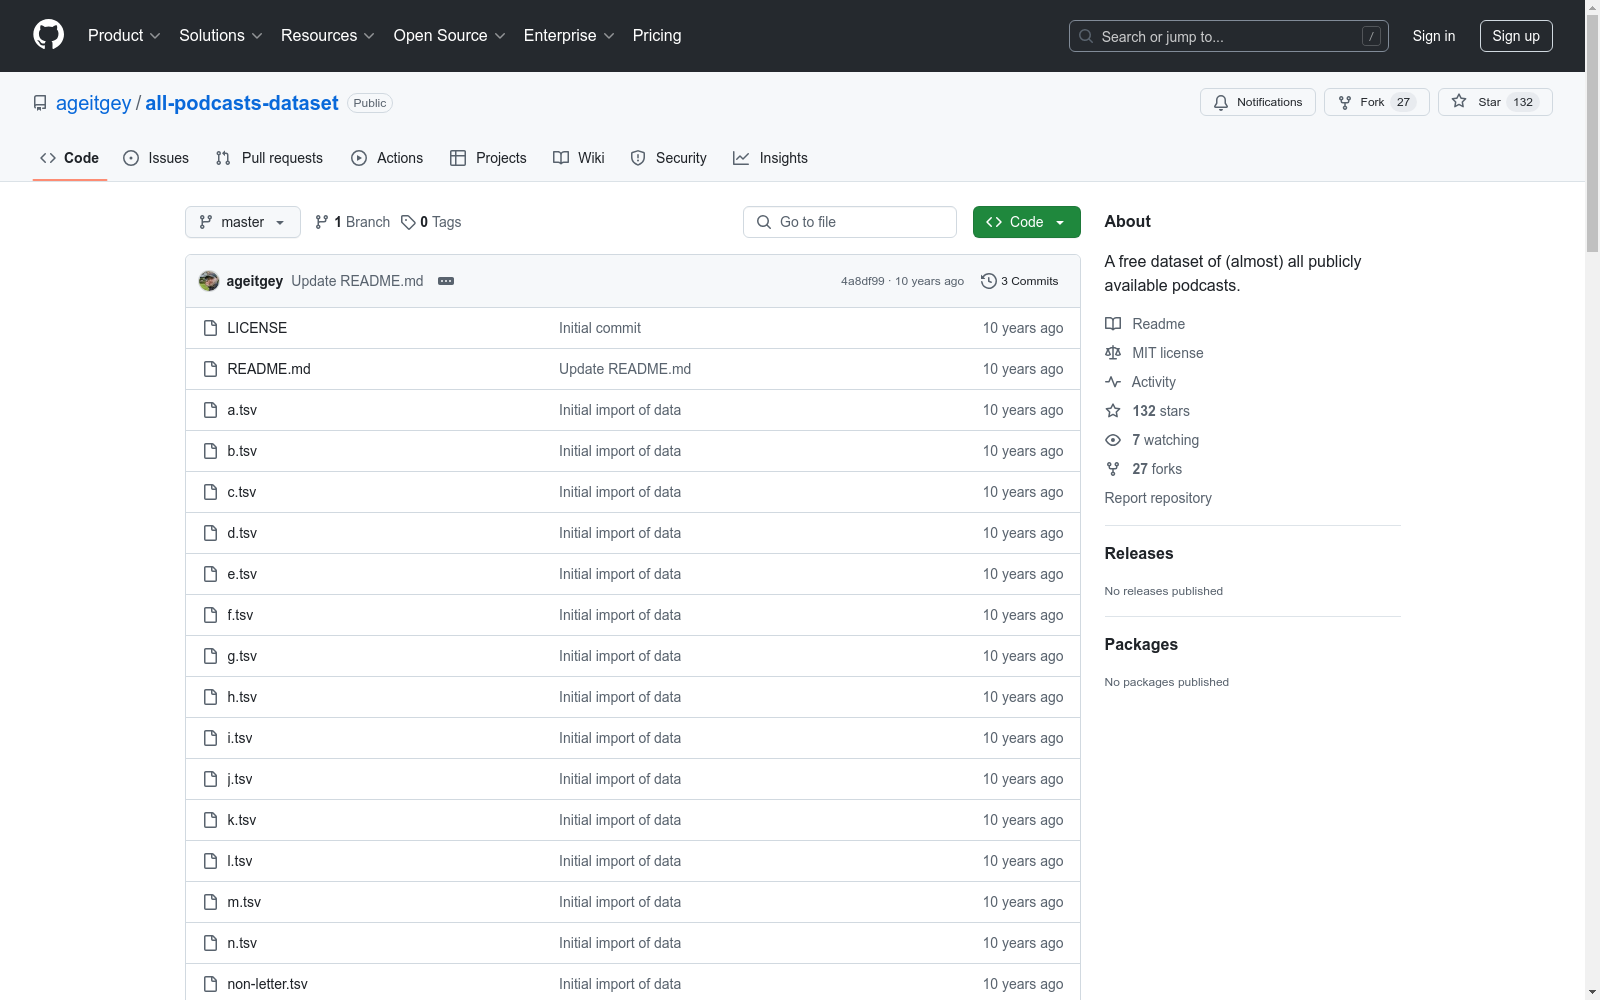Click the Sign up button
The image size is (1600, 1000).
[x=1516, y=36]
